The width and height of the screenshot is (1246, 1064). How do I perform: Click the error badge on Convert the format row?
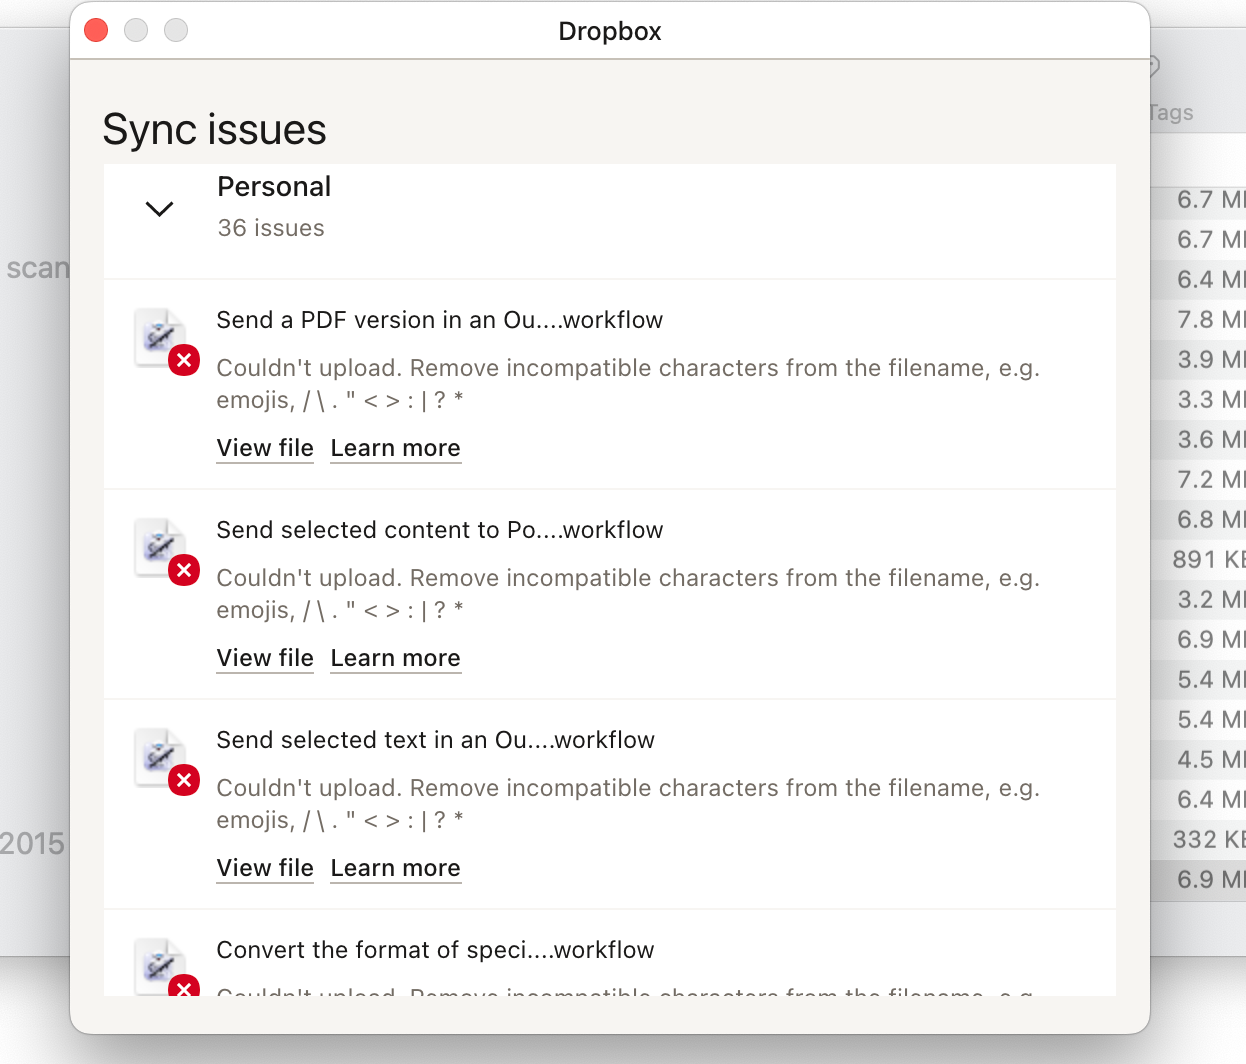tap(184, 988)
